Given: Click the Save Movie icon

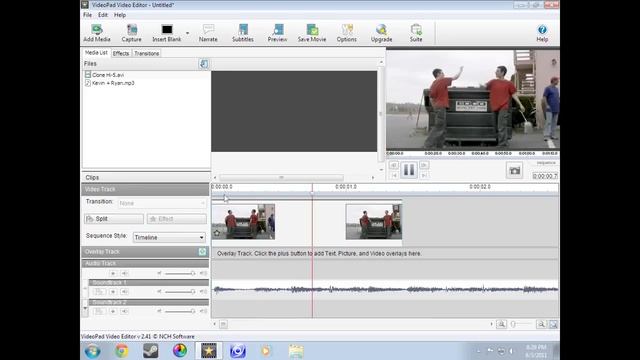Looking at the screenshot, I should pyautogui.click(x=312, y=33).
